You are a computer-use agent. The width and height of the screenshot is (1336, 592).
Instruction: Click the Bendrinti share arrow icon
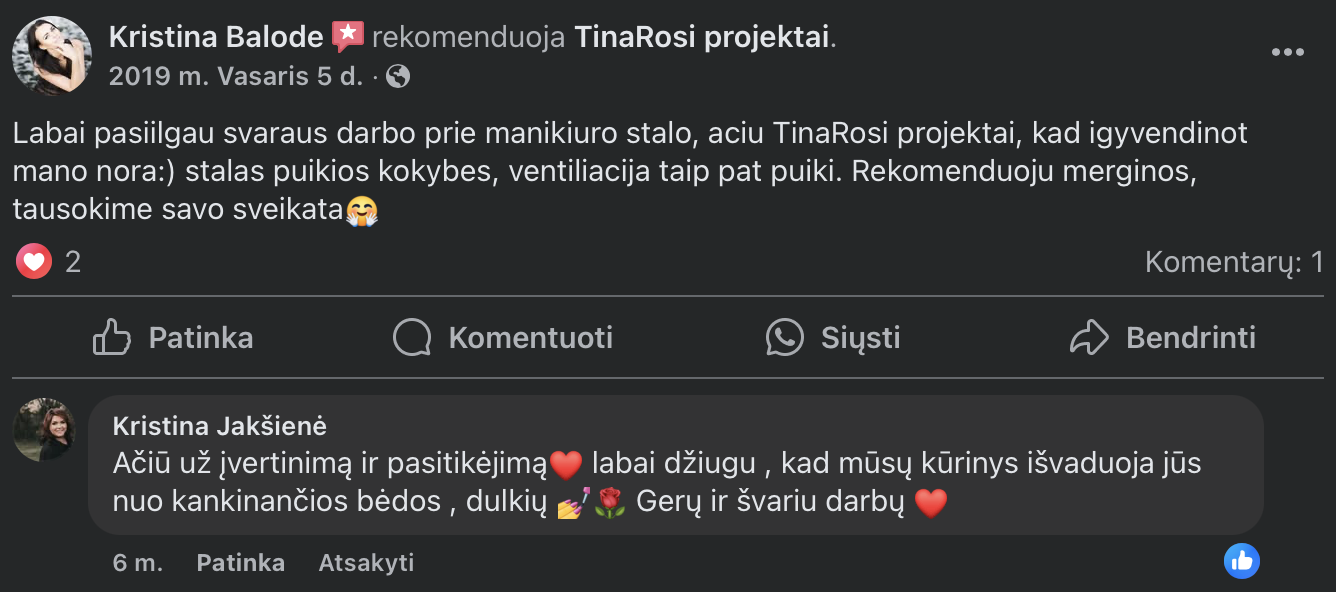[1090, 338]
